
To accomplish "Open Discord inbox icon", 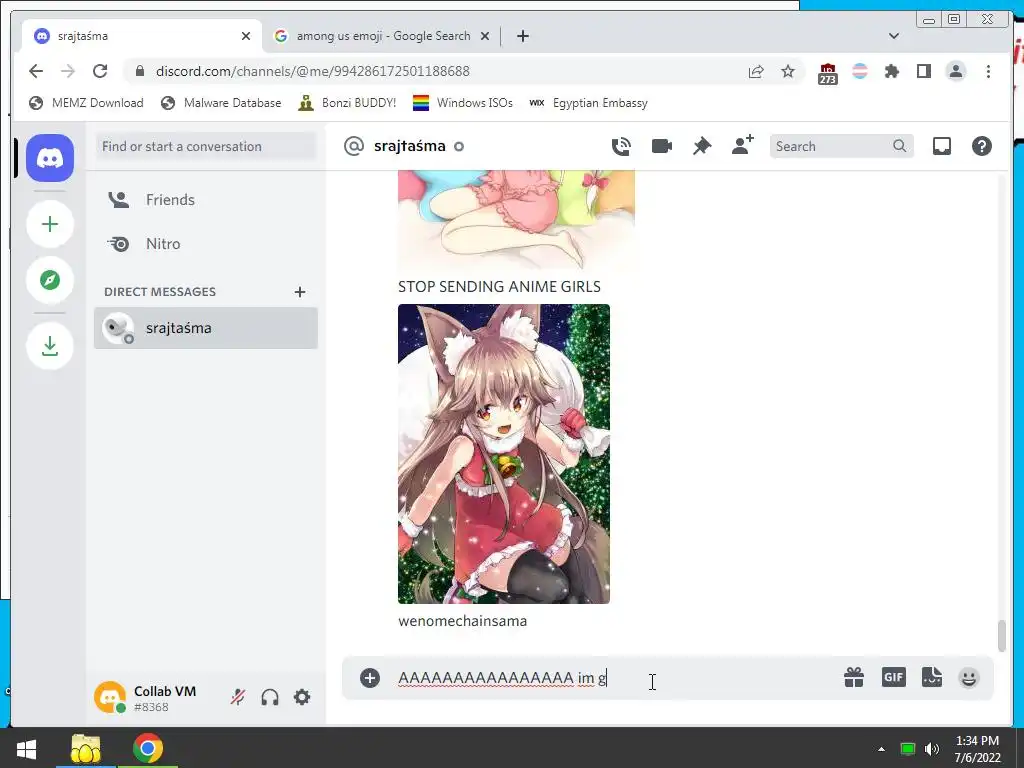I will (942, 146).
